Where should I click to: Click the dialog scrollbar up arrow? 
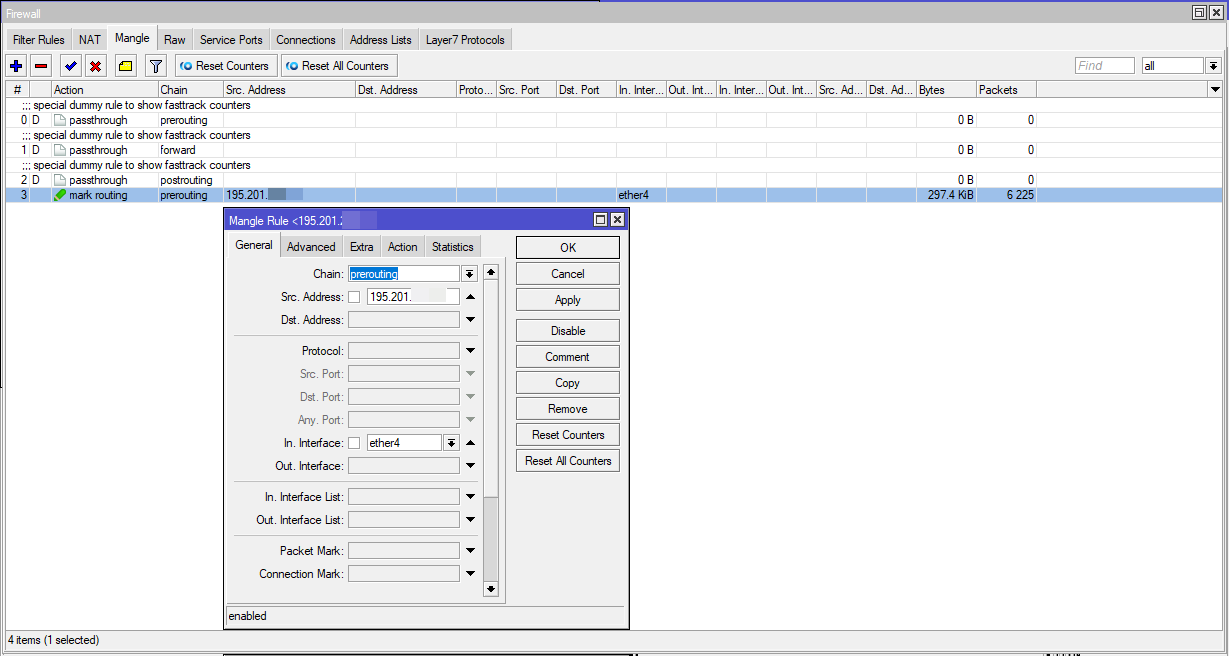tap(490, 272)
